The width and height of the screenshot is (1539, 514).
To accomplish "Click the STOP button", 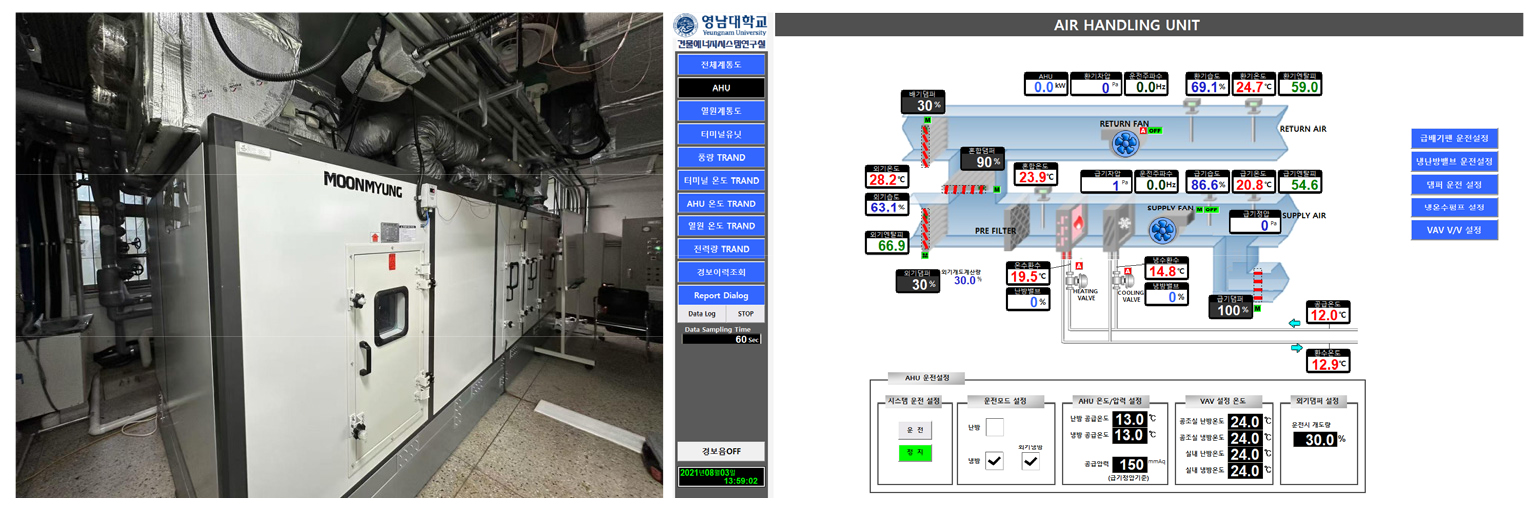I will click(745, 314).
